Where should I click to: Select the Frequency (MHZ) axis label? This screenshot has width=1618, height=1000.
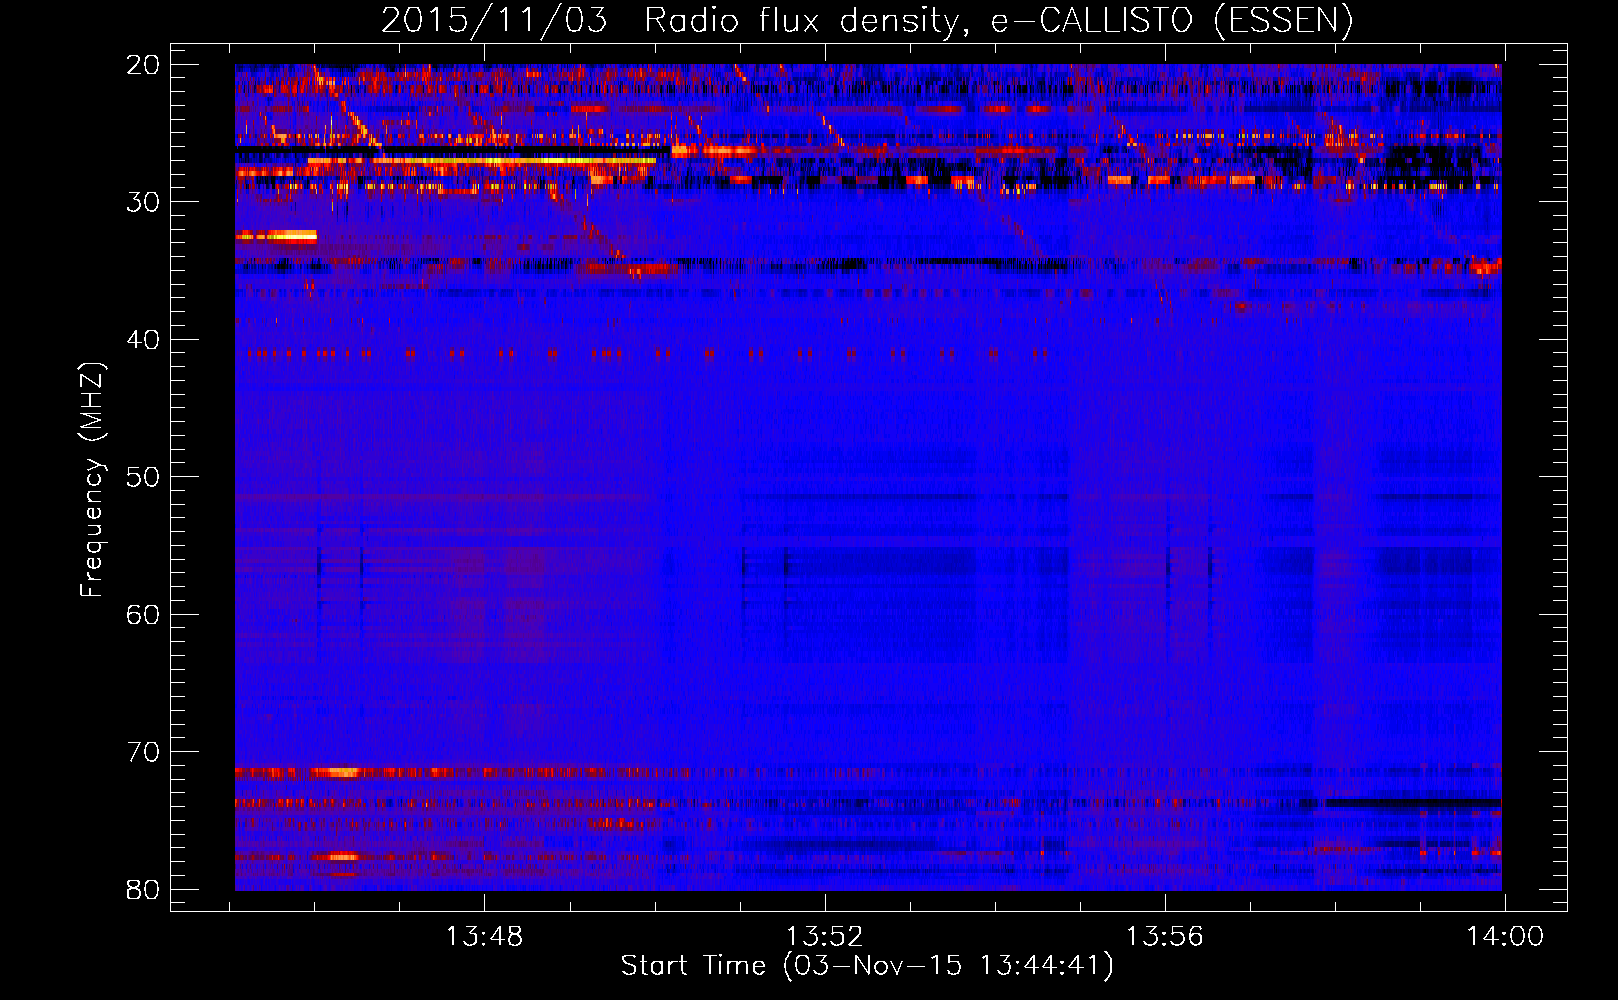click(92, 480)
